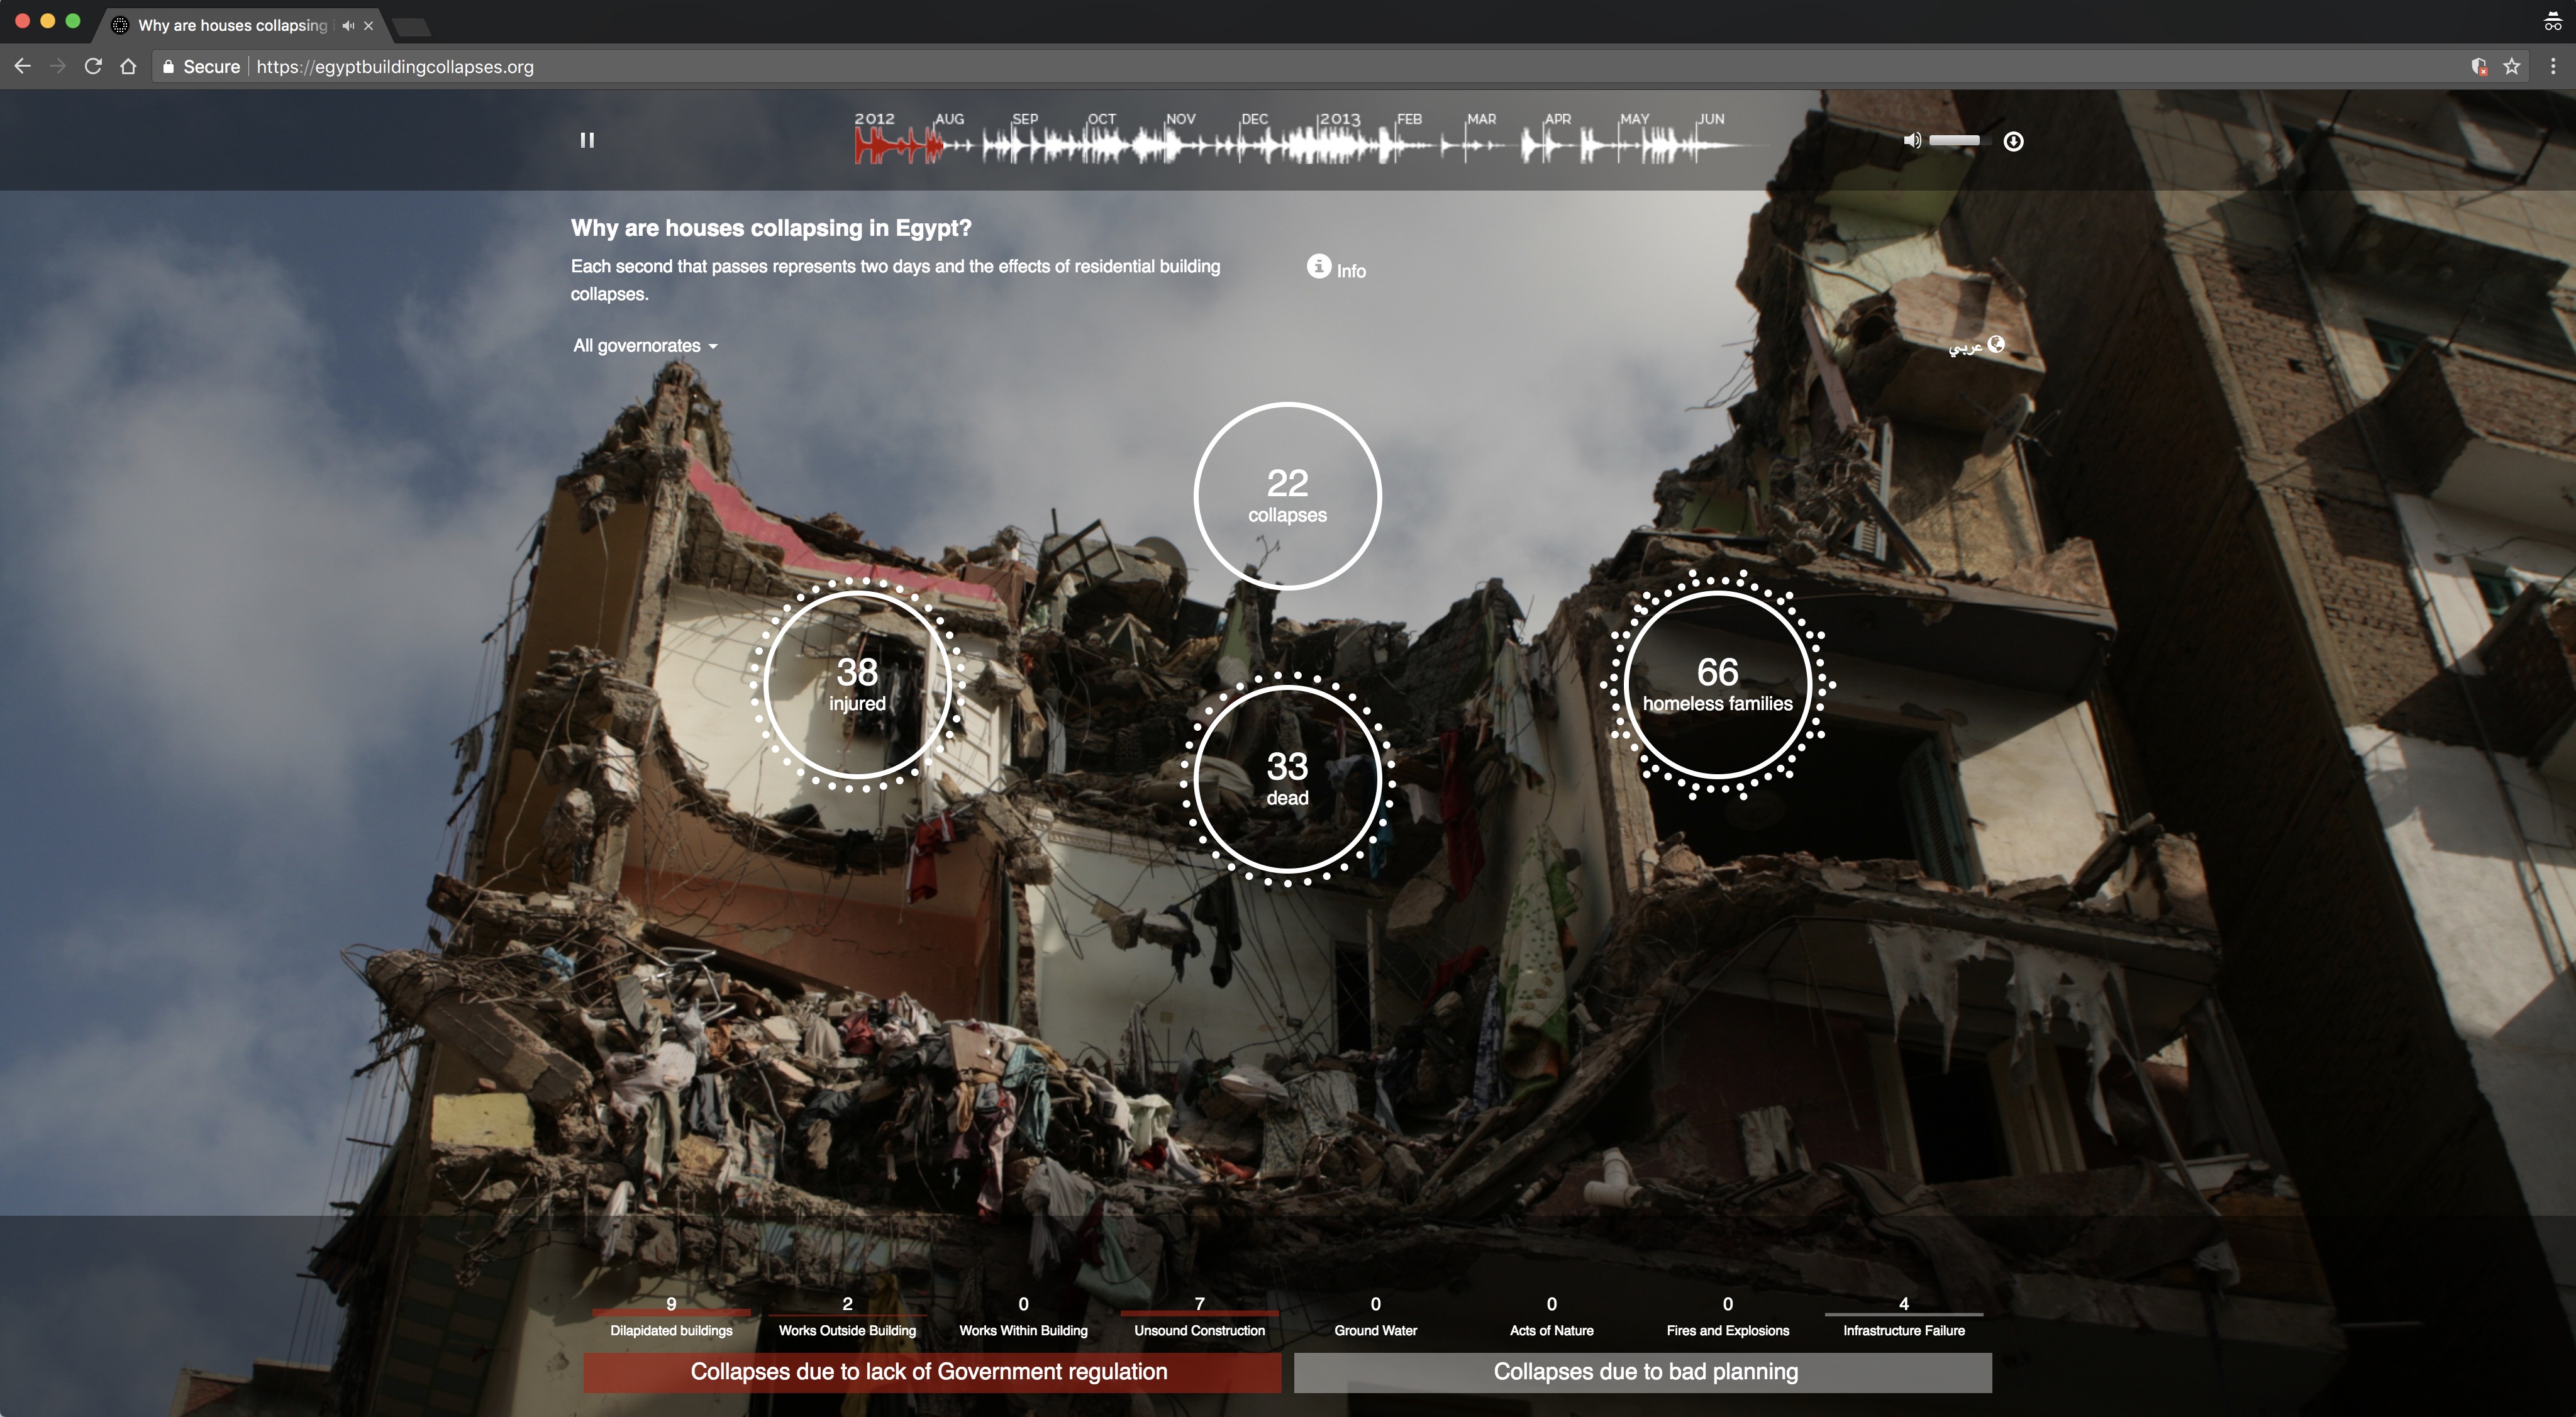Choose Infrastructure Failure cause
The width and height of the screenshot is (2576, 1417).
click(x=1903, y=1317)
